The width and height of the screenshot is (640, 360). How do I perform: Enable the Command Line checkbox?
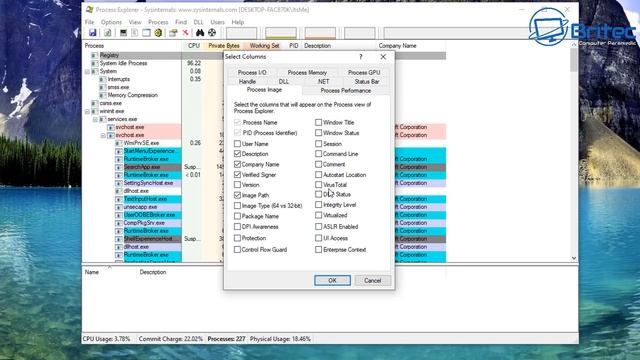[x=318, y=154]
